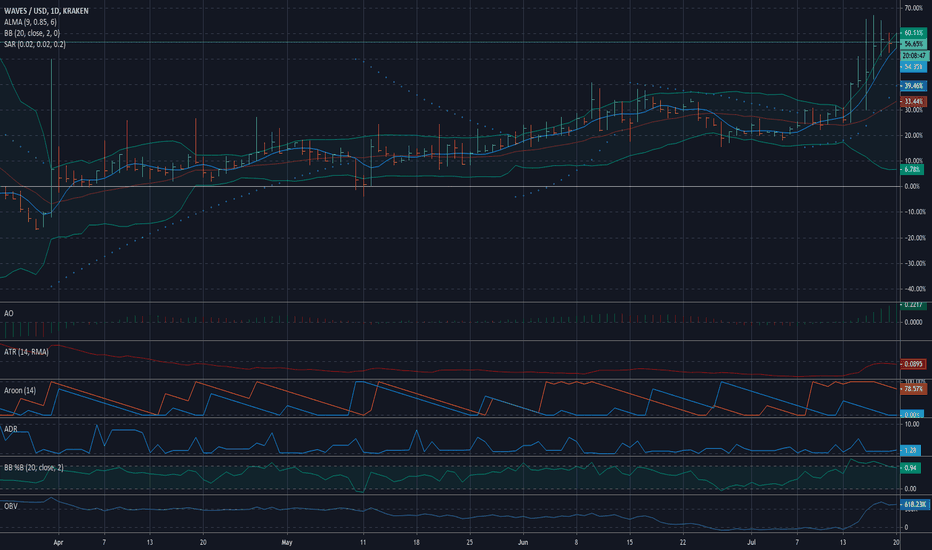Click the 1.28 ADR value tag
The height and width of the screenshot is (550, 932).
point(911,450)
